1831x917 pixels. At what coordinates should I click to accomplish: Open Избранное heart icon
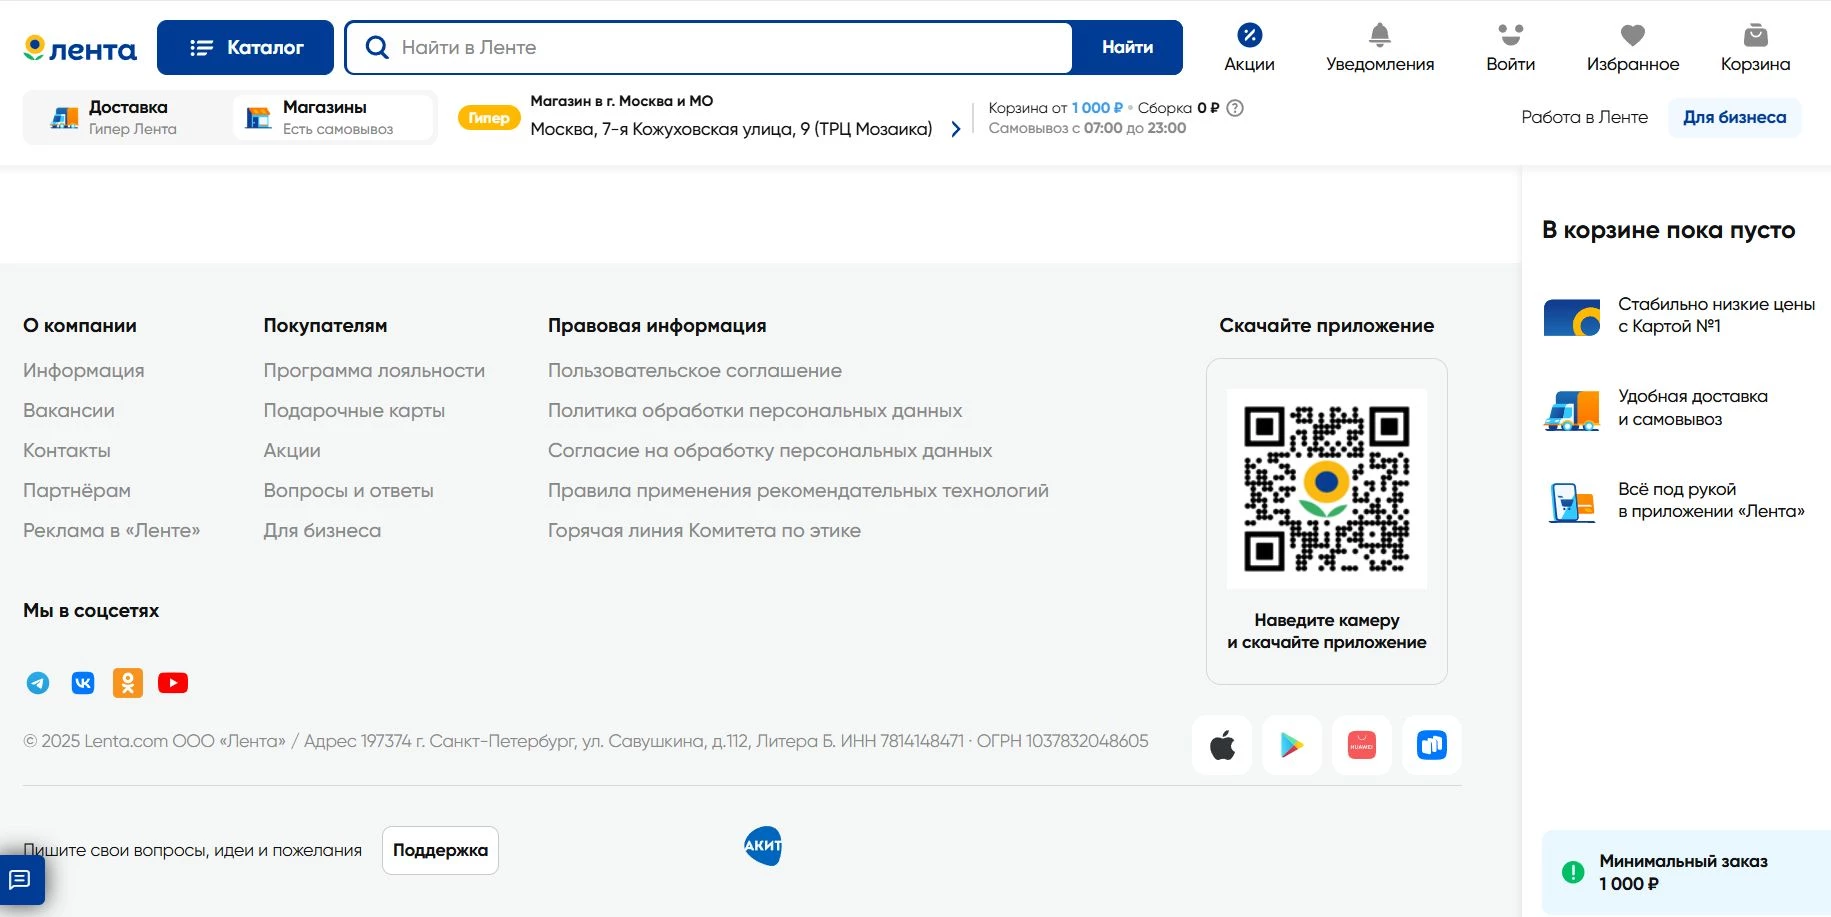tap(1632, 35)
